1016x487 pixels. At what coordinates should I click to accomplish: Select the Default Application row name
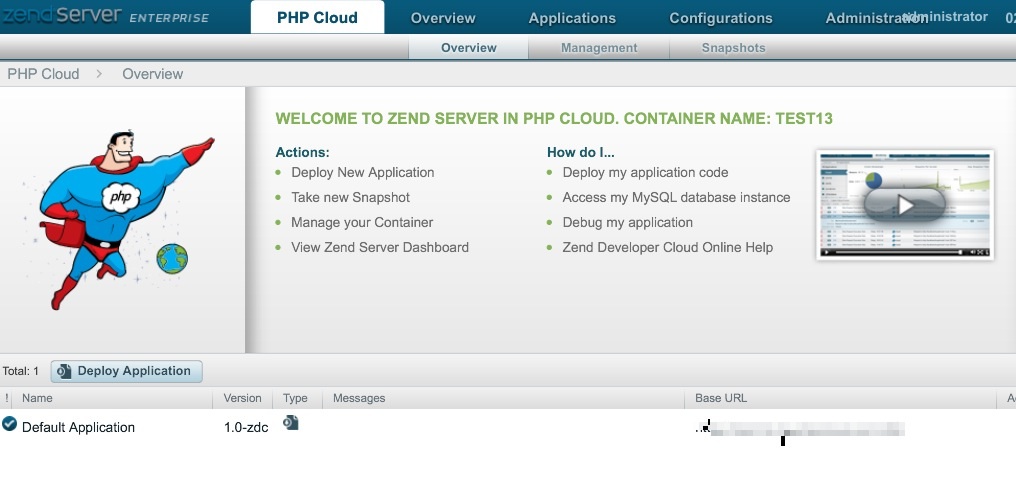pyautogui.click(x=78, y=427)
